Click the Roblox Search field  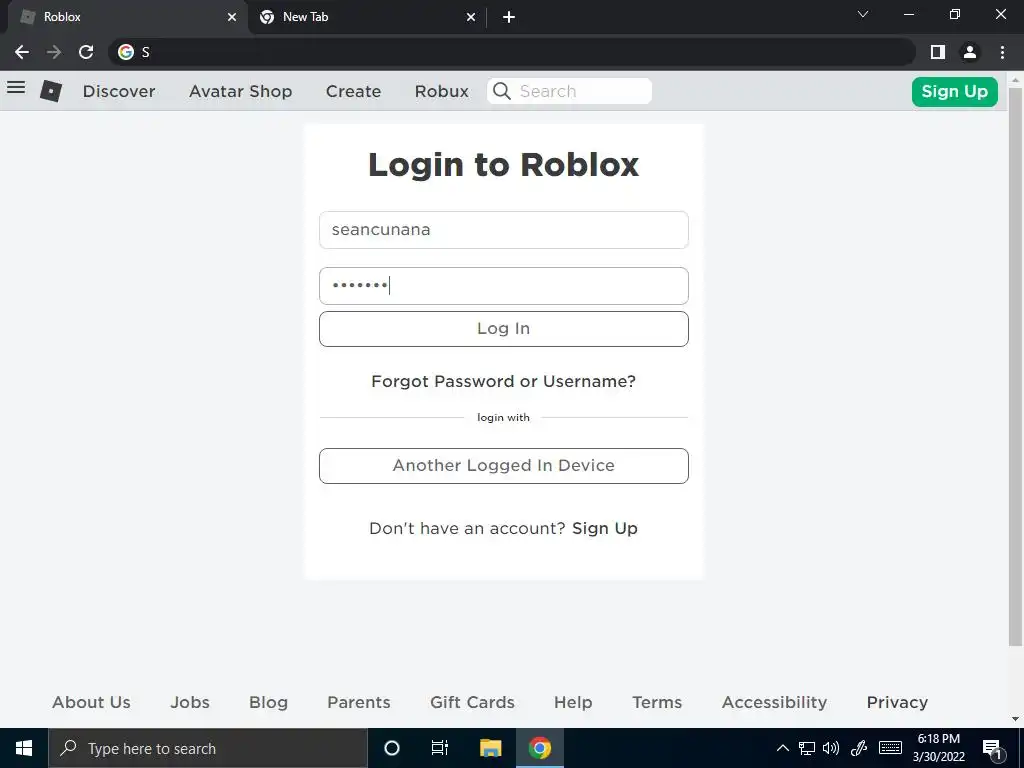click(x=569, y=91)
